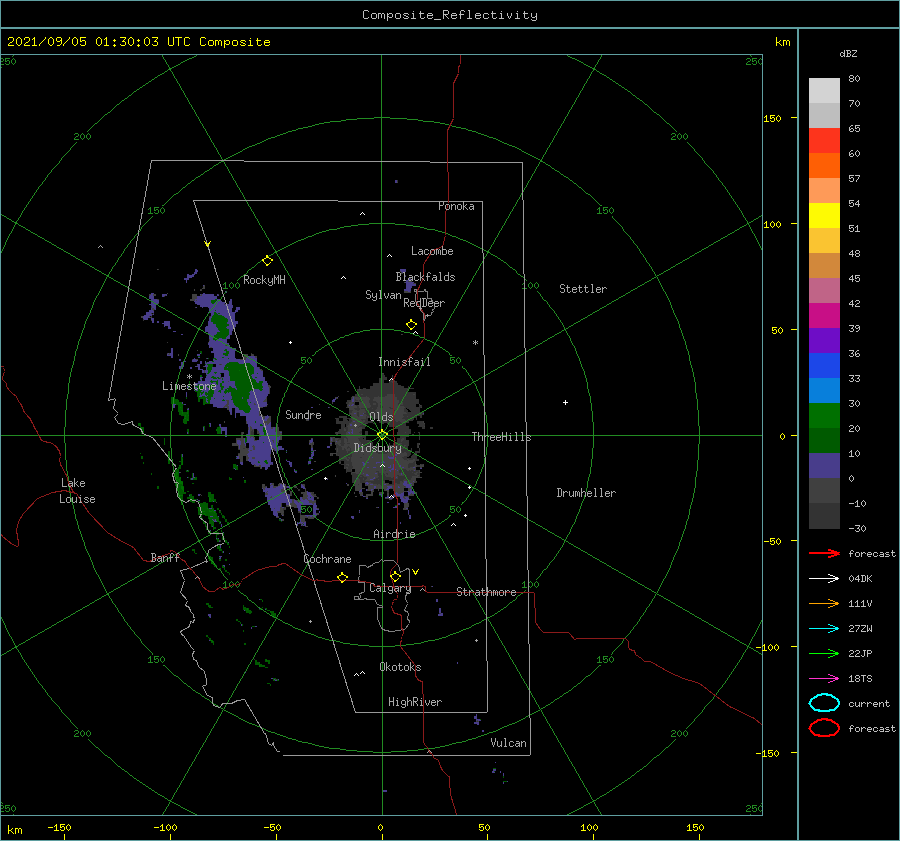The image size is (900, 841).
Task: Click the Lake Louise label
Action: click(77, 491)
